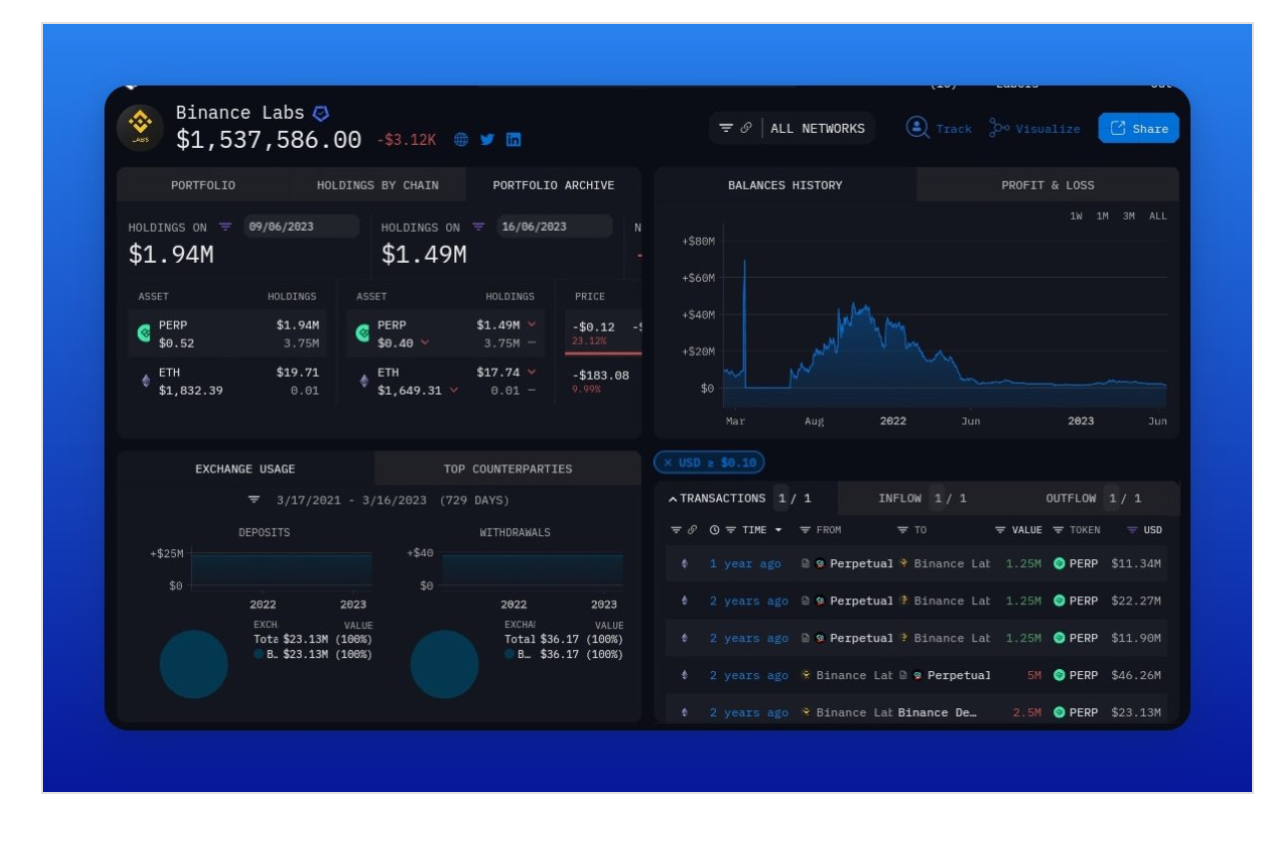Click the filter icon on TOKEN column
The height and width of the screenshot is (842, 1280).
point(1058,530)
